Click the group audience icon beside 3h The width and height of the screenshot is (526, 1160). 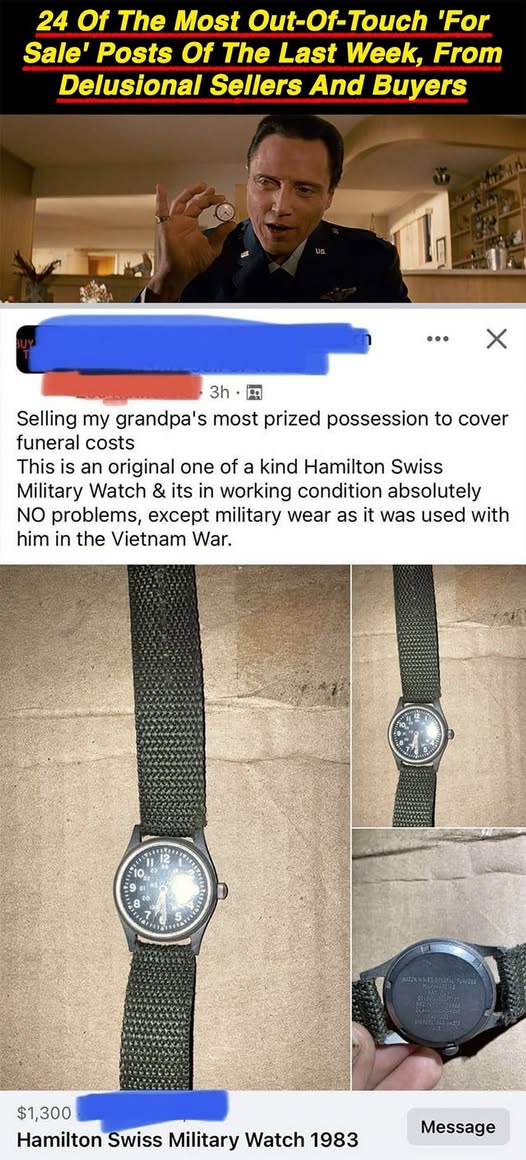pos(251,390)
